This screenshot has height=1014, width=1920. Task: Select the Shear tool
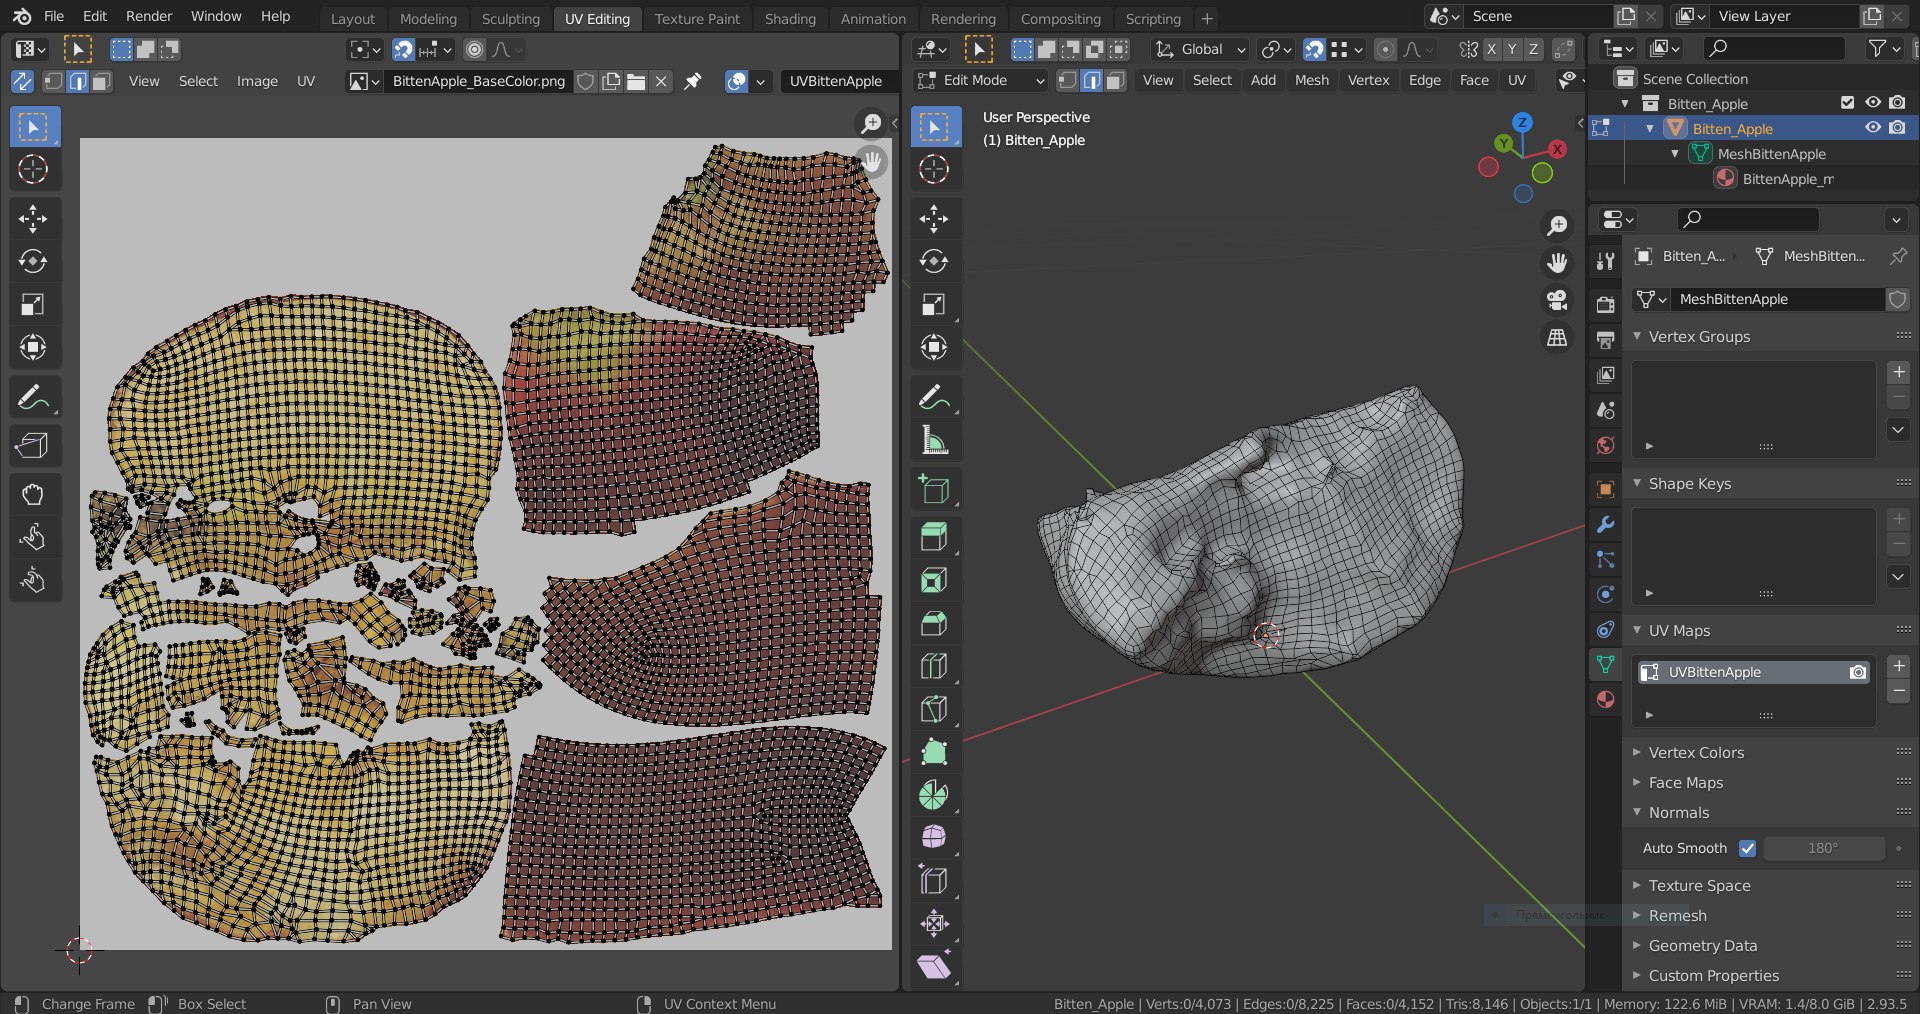(934, 966)
